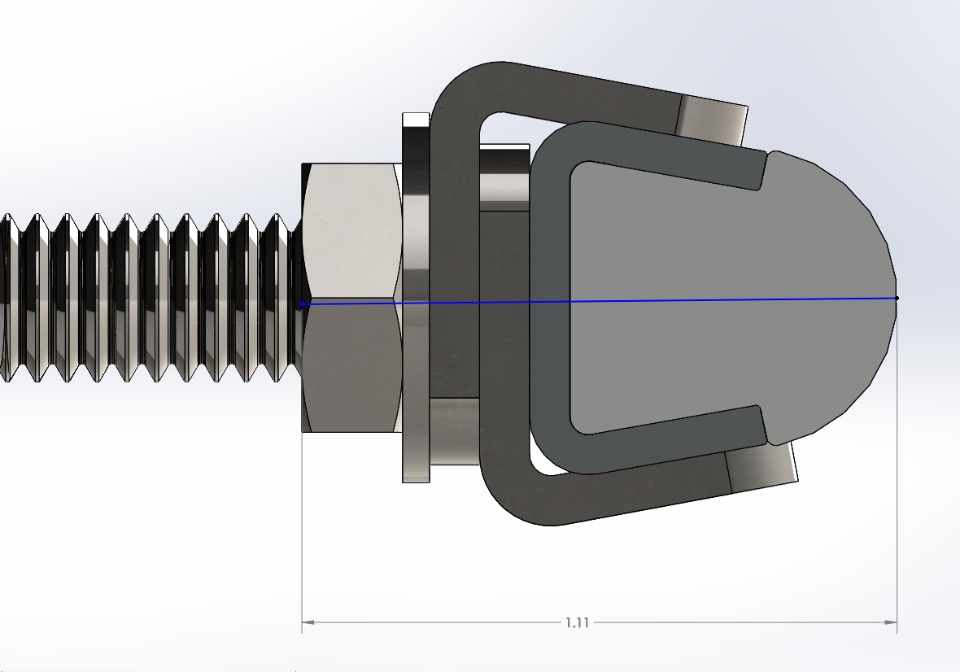Select the threaded bolt shank
This screenshot has height=672, width=960.
pos(152,297)
